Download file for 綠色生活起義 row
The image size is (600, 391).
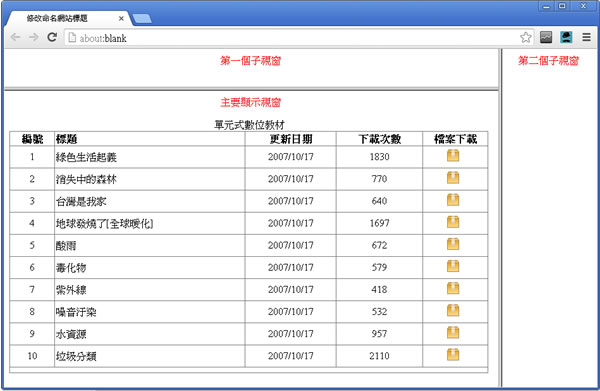(453, 156)
